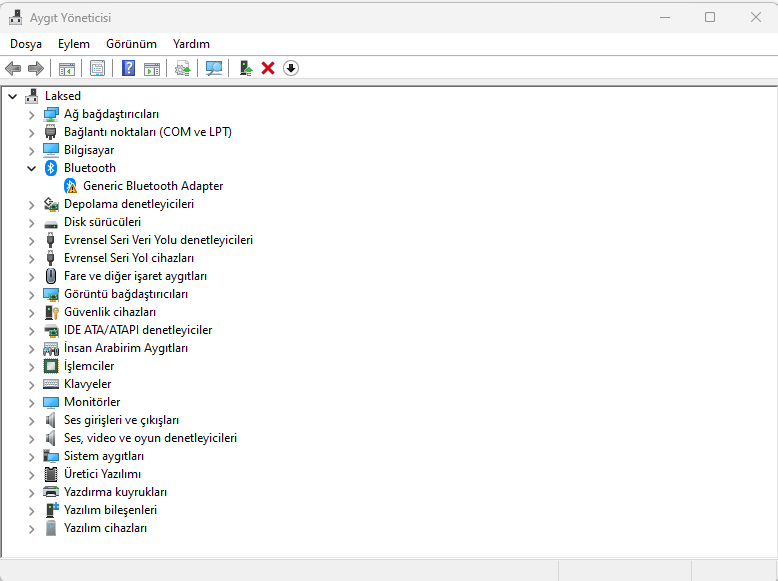
Task: Toggle the action pane toolbar icon
Action: [x=152, y=68]
